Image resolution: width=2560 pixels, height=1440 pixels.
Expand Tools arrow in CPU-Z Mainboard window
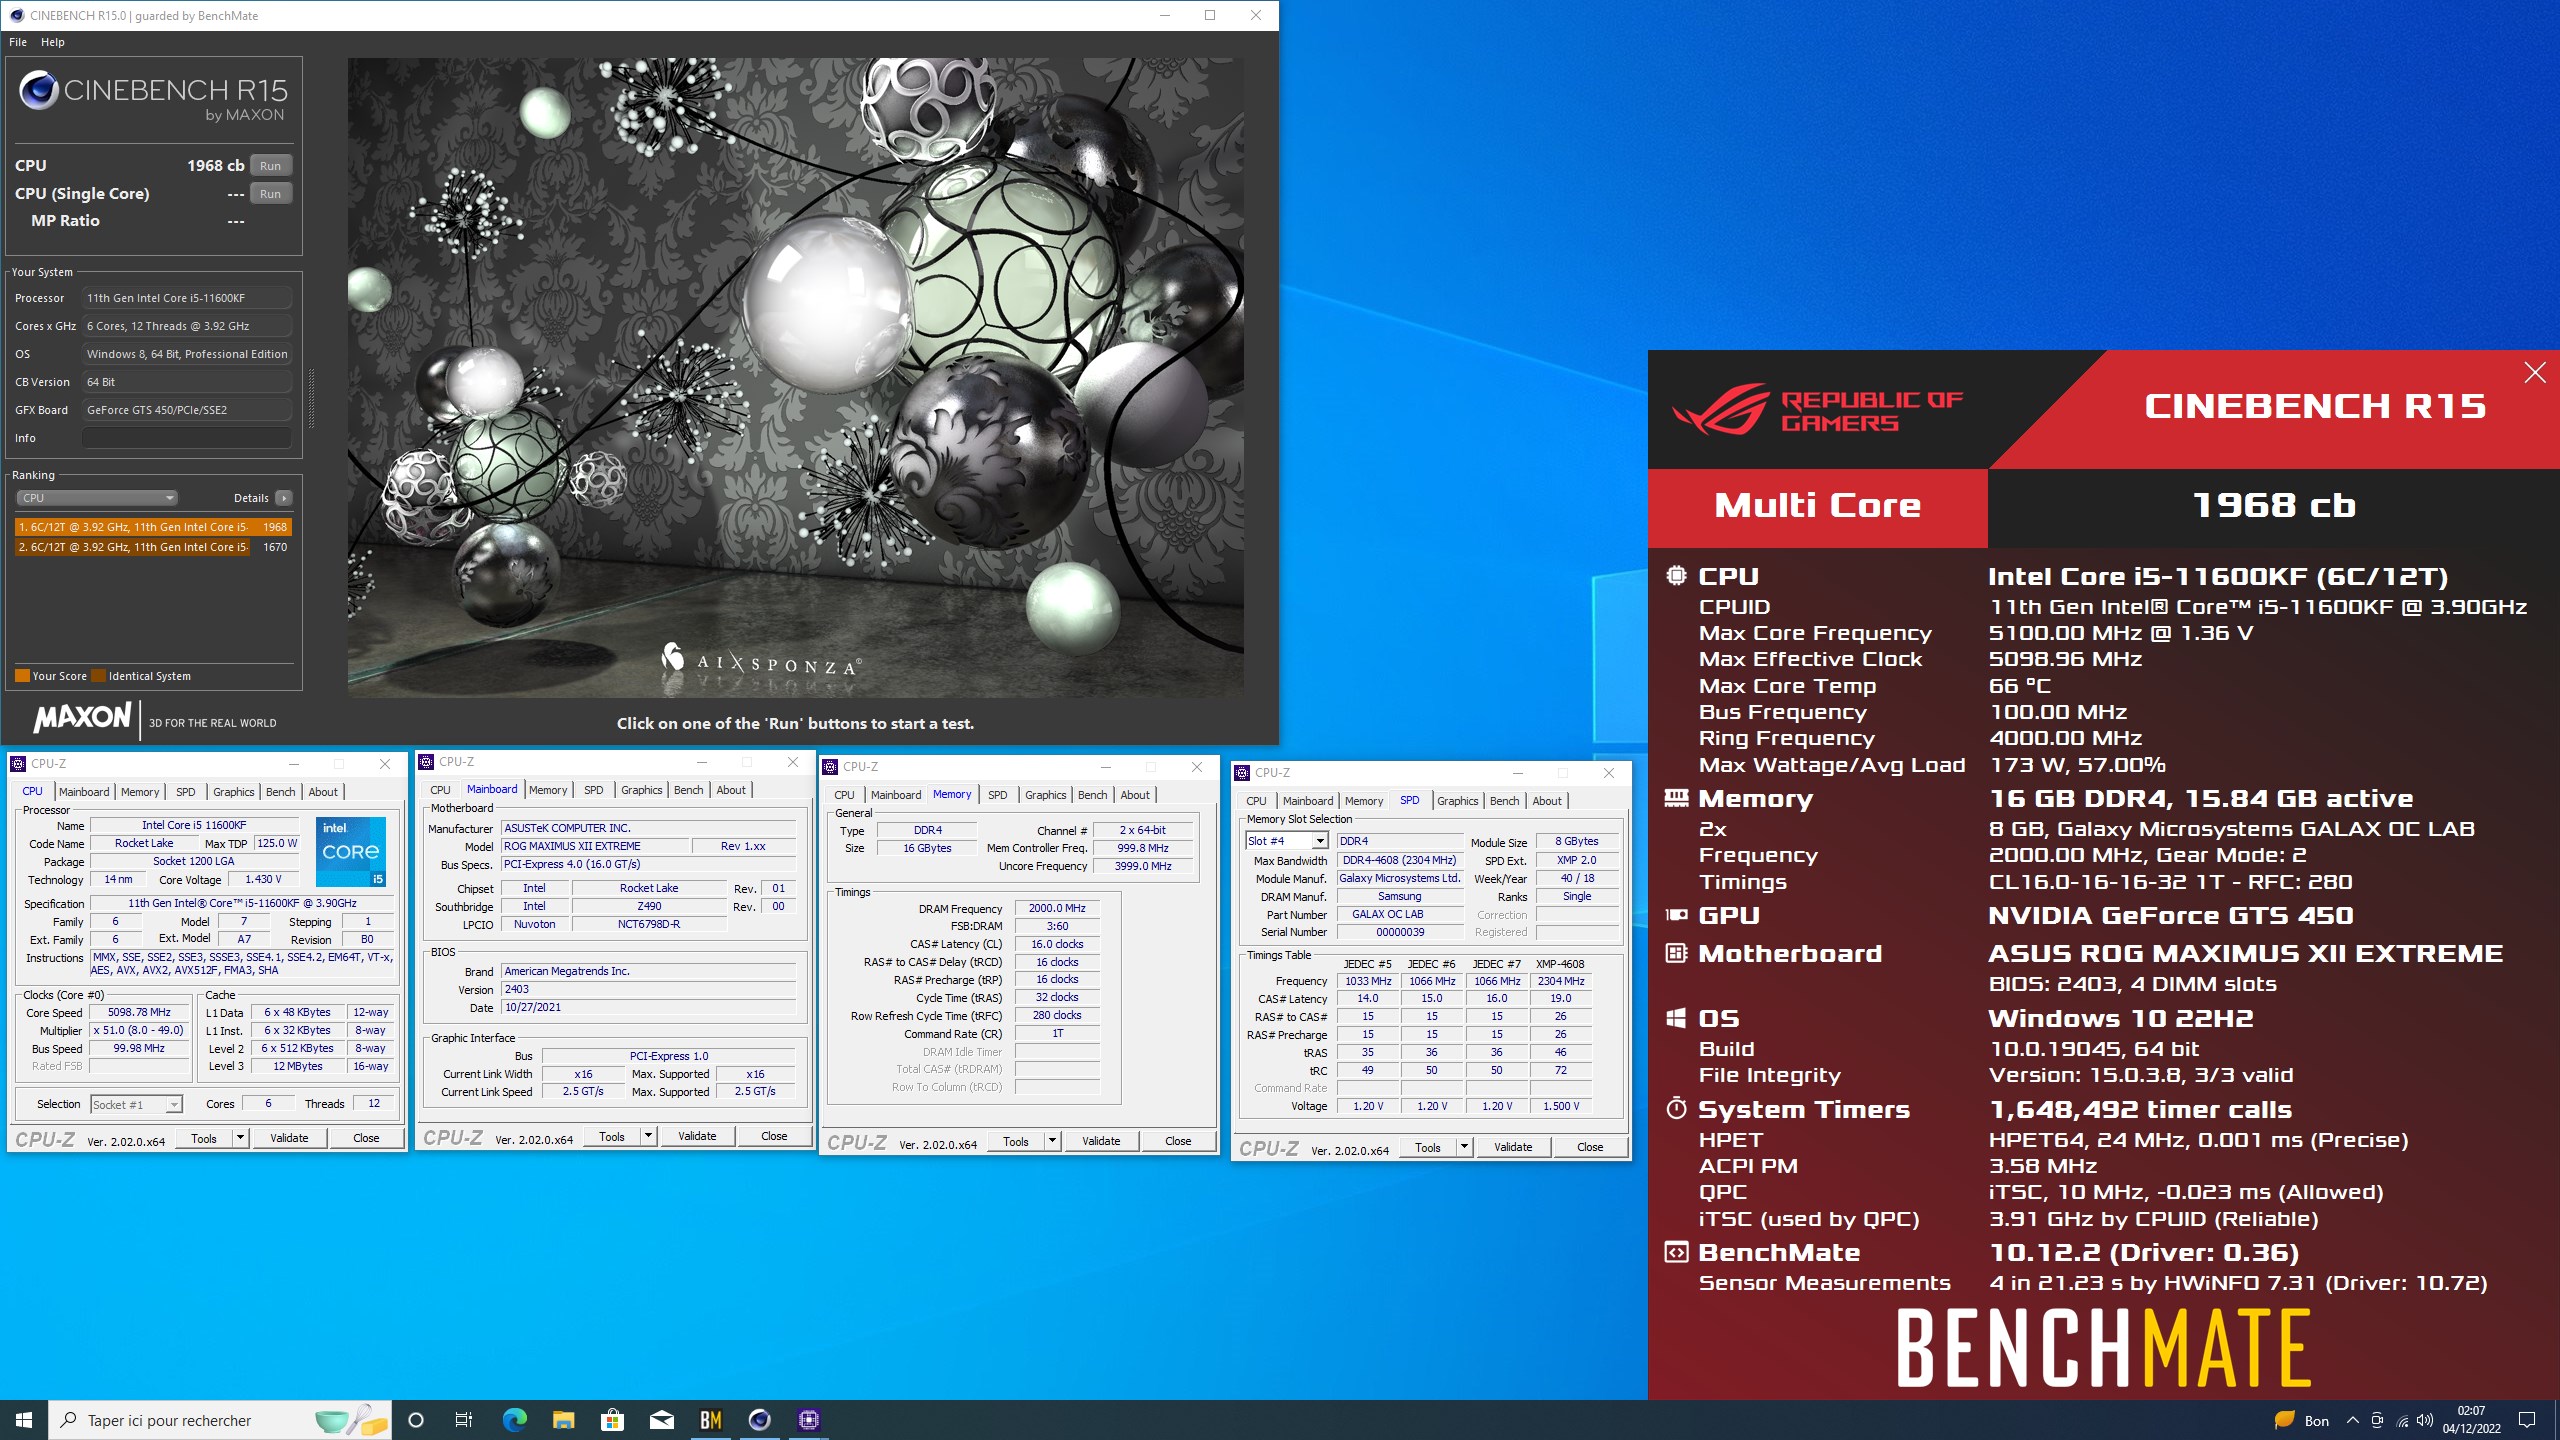(x=648, y=1136)
